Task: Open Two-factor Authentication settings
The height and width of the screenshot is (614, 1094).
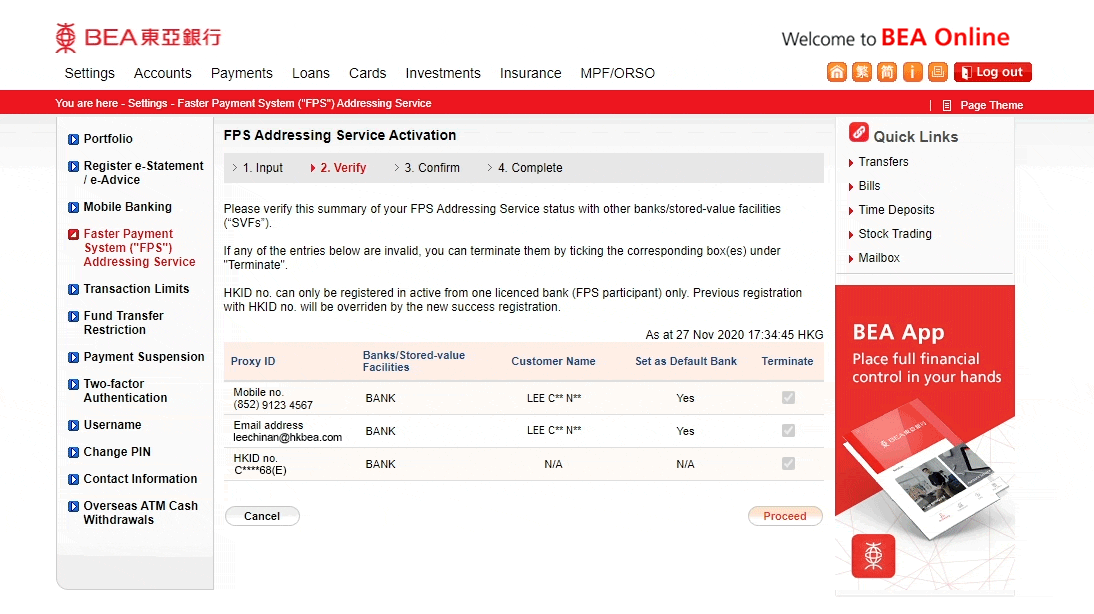Action: tap(125, 391)
